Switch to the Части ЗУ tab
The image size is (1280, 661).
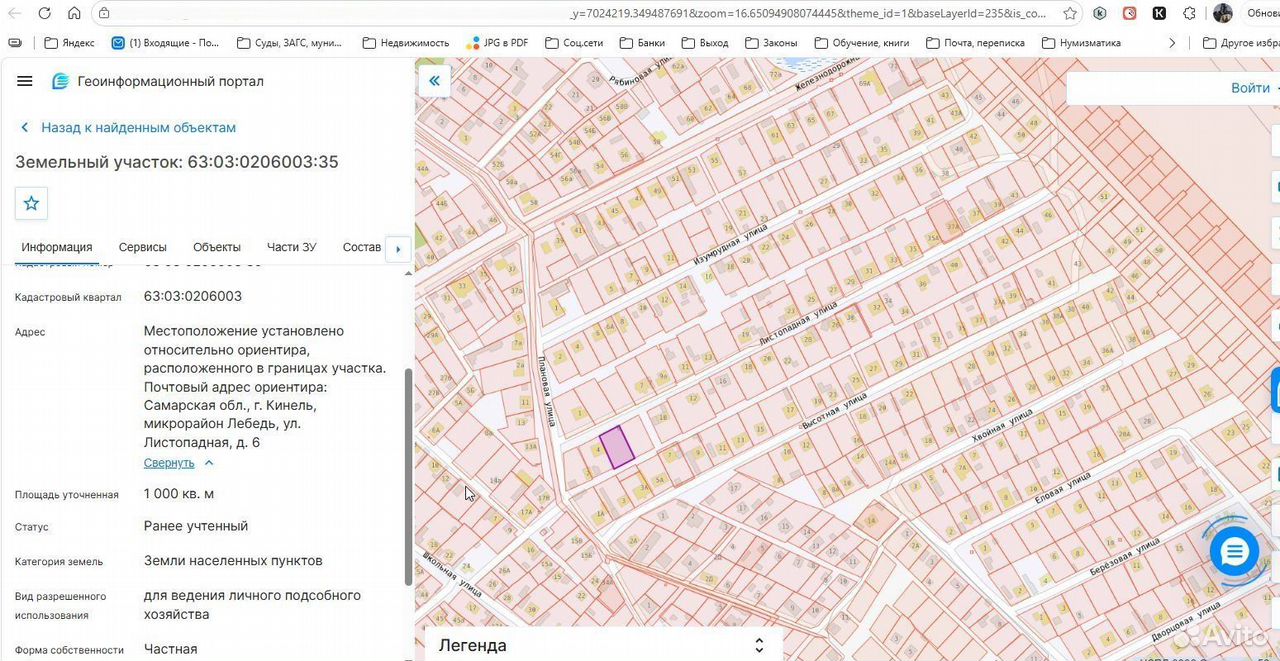tap(292, 247)
